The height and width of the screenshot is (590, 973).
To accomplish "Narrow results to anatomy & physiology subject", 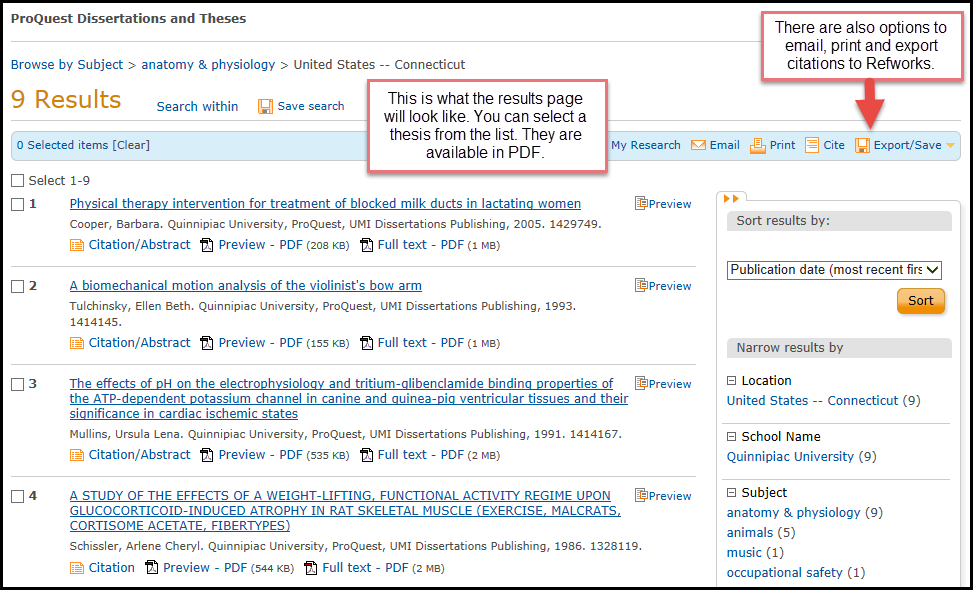I will (x=794, y=512).
